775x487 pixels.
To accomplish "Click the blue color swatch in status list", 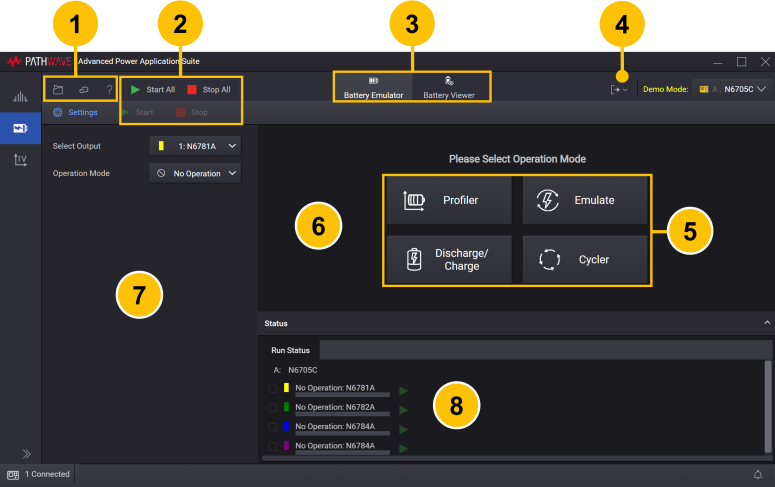I will (x=286, y=427).
